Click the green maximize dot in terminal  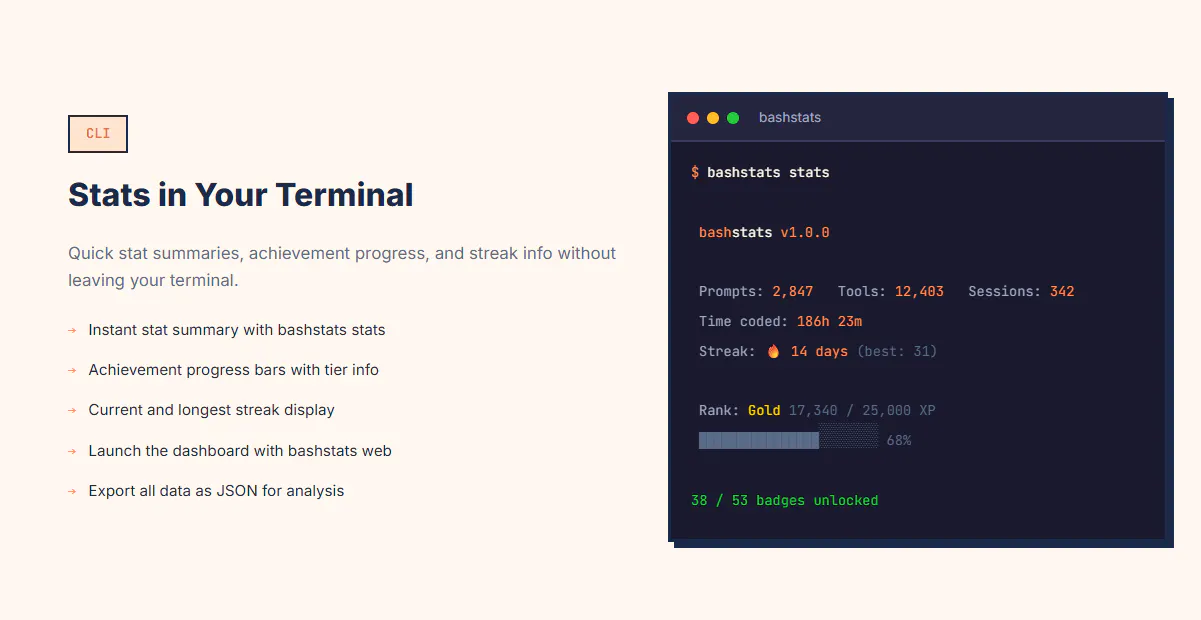pyautogui.click(x=733, y=118)
